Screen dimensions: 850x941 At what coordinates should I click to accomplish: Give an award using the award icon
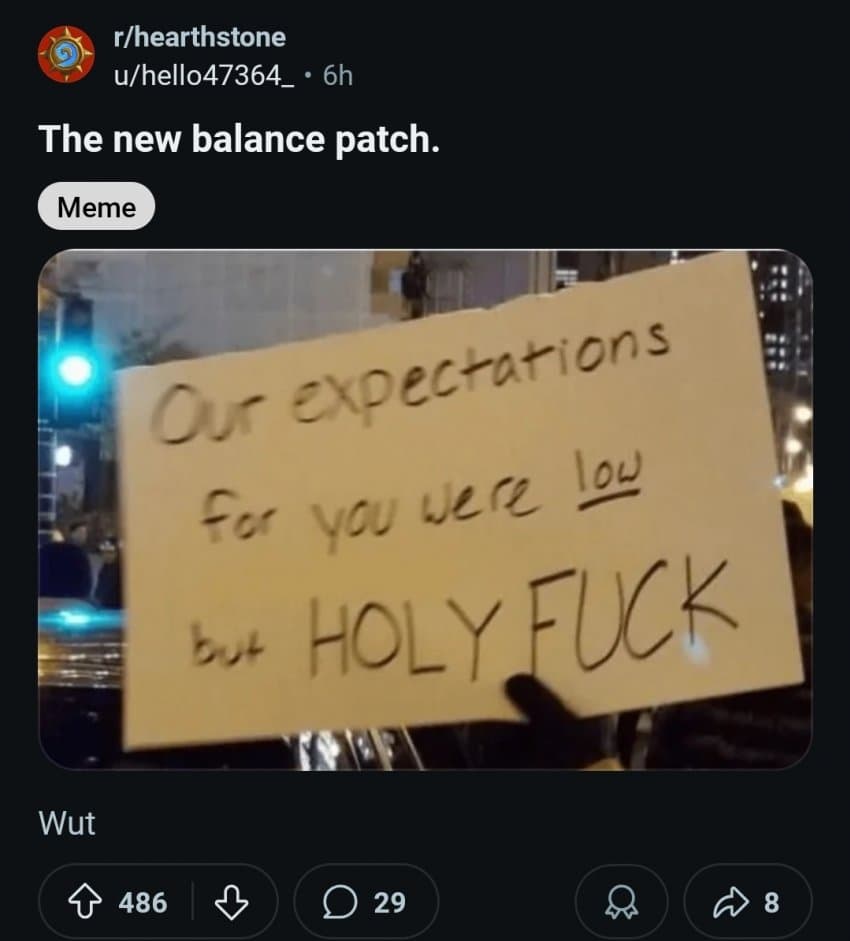(622, 902)
